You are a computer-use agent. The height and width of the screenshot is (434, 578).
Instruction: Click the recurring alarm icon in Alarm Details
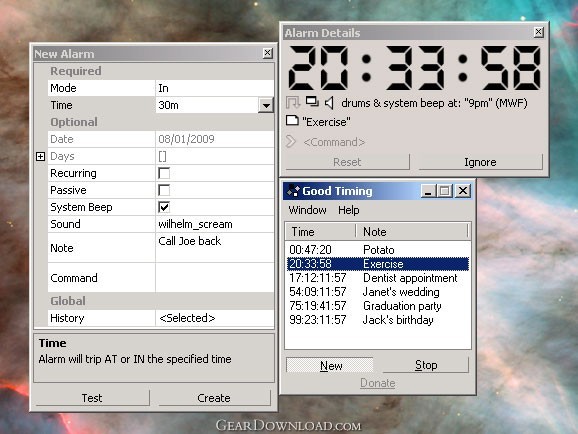(293, 102)
